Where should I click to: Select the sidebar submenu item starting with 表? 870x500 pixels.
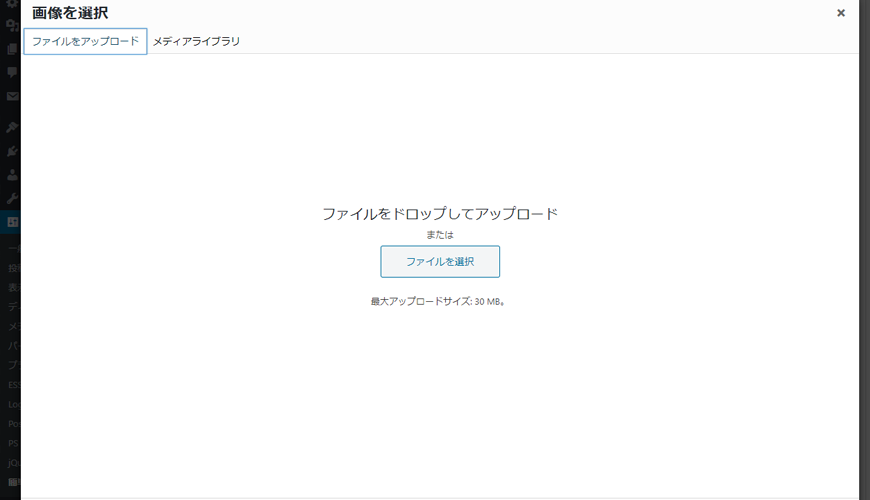(13, 288)
